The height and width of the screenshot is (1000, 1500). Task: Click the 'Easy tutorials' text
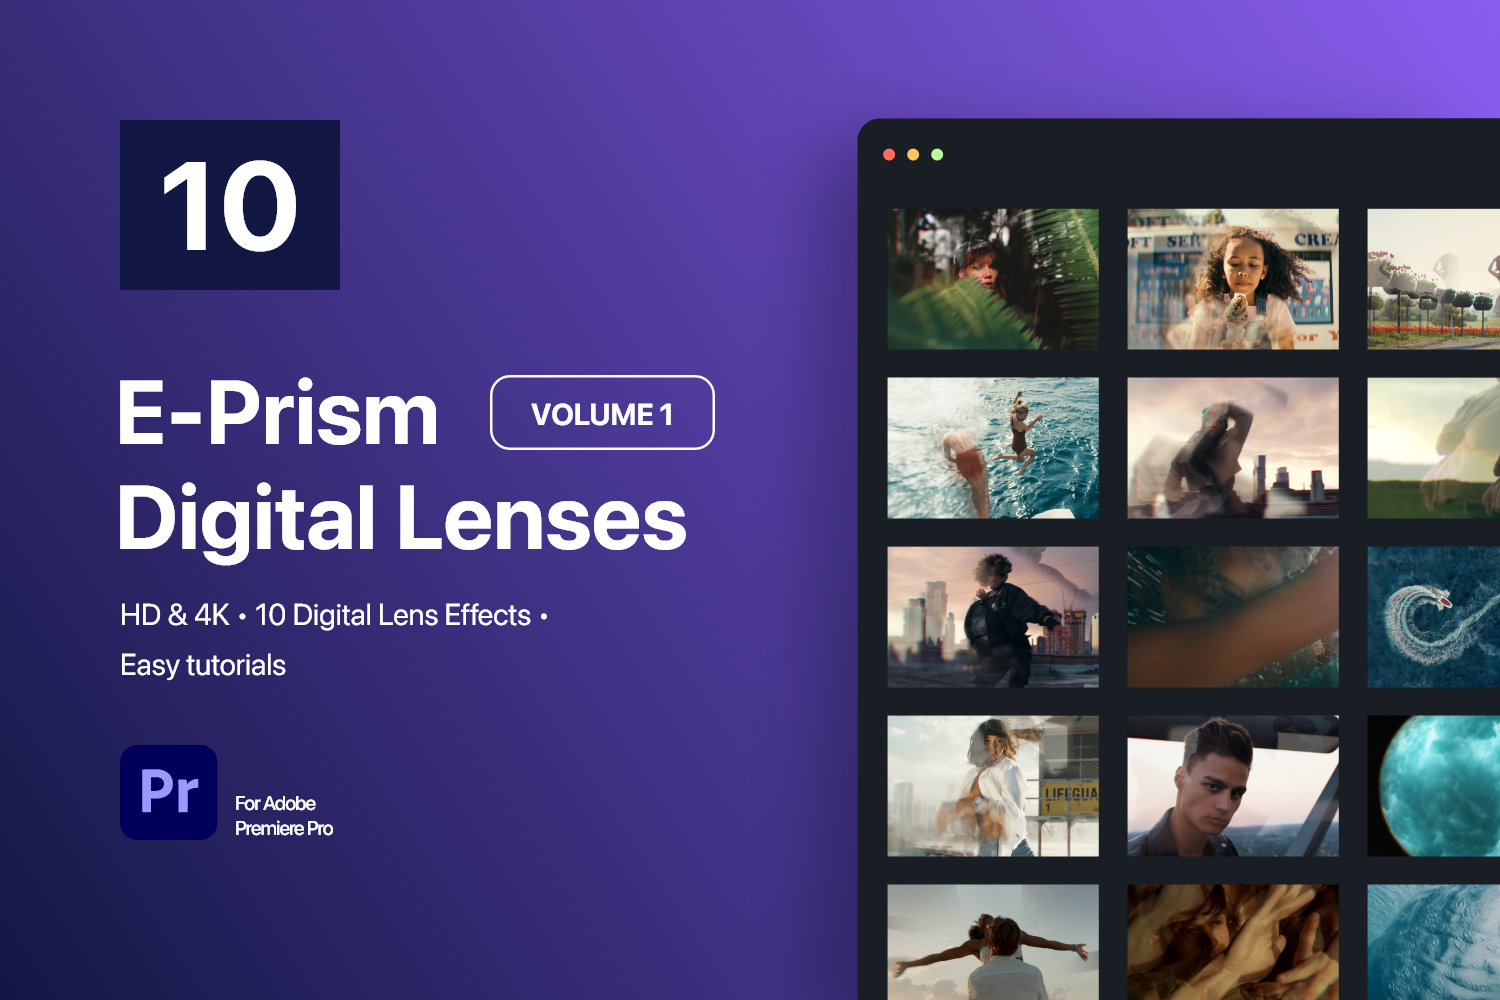click(203, 665)
